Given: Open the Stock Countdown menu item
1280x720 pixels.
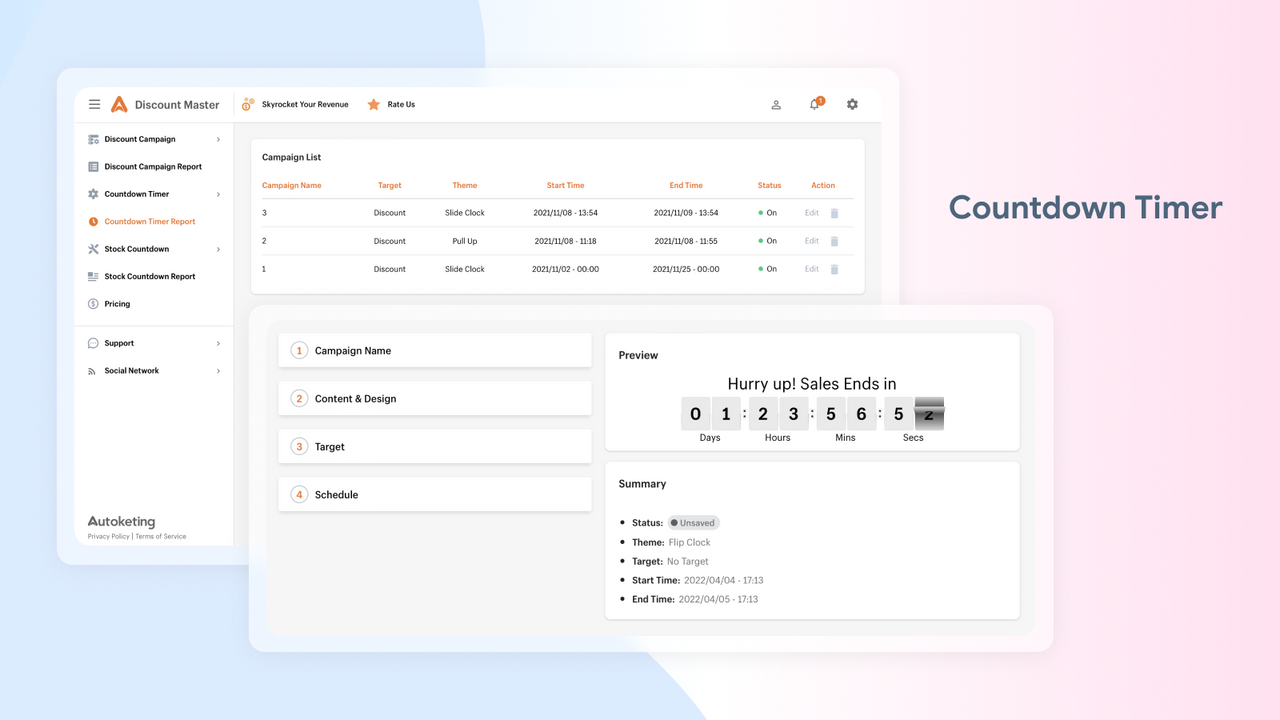Looking at the screenshot, I should tap(137, 249).
